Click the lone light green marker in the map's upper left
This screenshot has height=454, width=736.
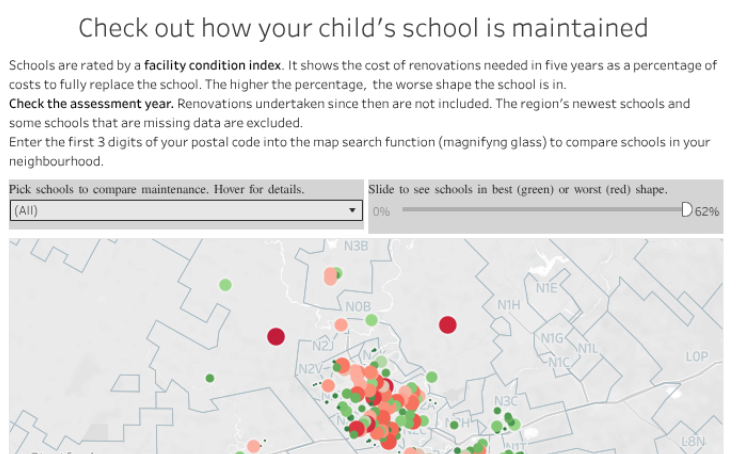(x=226, y=285)
